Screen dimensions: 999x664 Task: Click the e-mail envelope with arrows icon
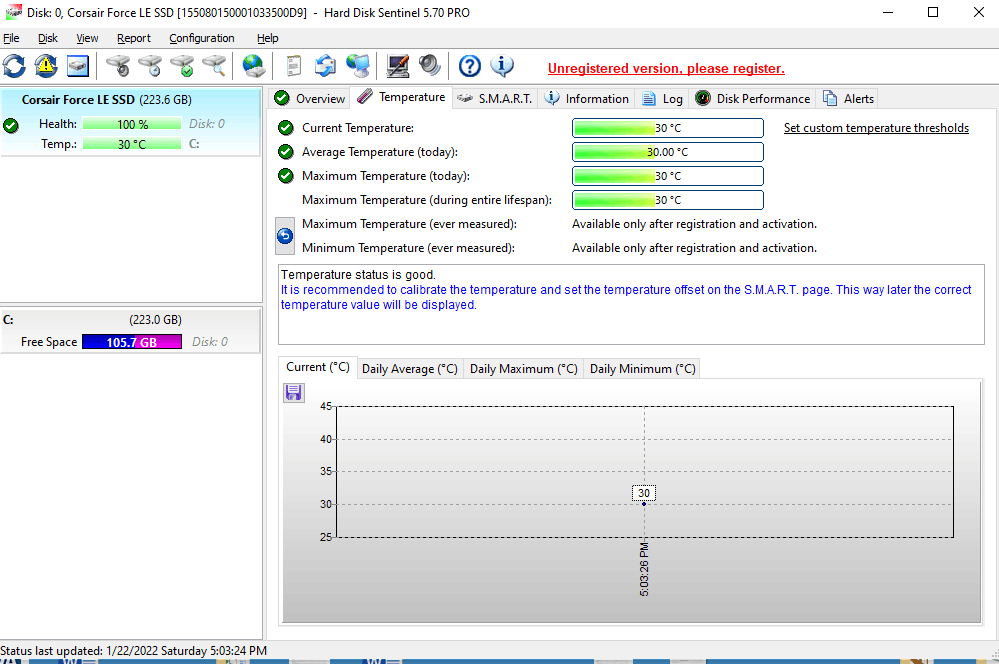(x=326, y=66)
